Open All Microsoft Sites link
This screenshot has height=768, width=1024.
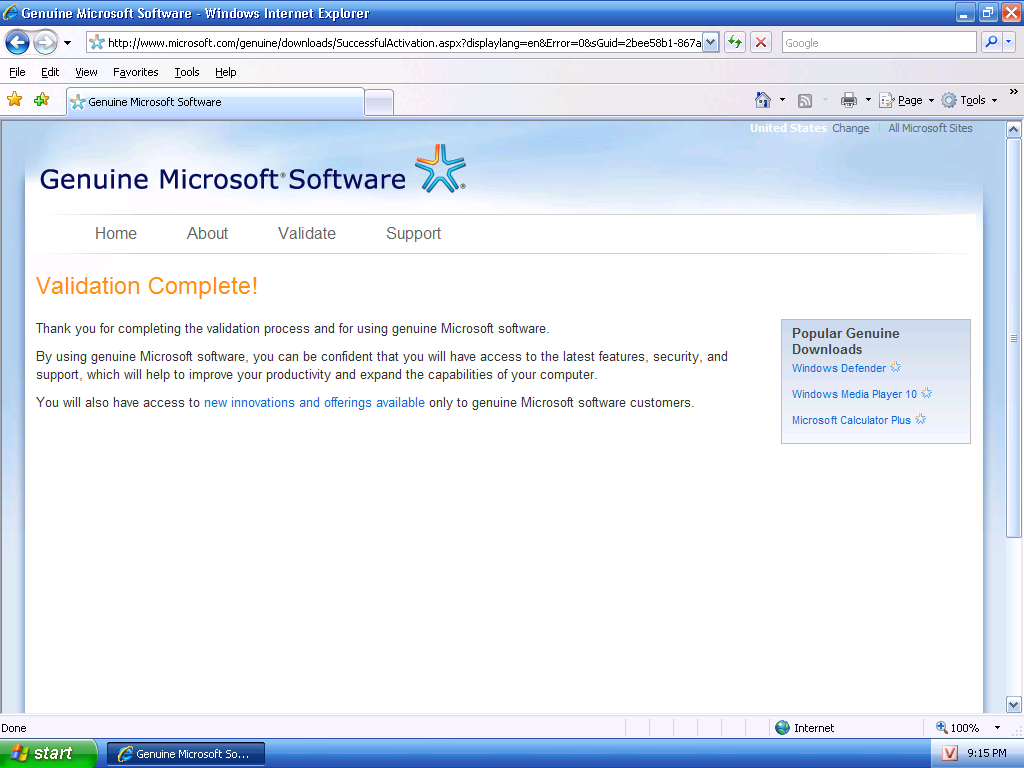[x=930, y=128]
